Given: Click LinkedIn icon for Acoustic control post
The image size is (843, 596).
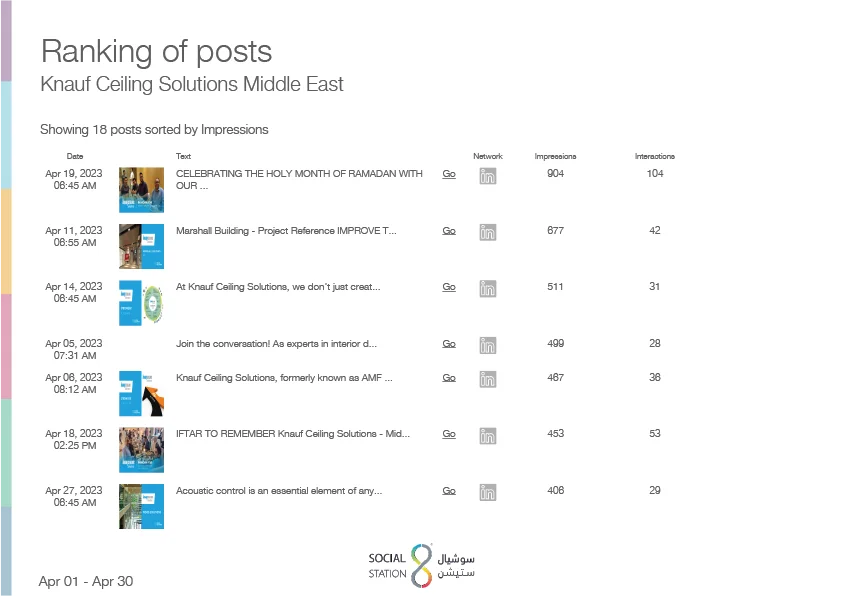Looking at the screenshot, I should pyautogui.click(x=488, y=493).
